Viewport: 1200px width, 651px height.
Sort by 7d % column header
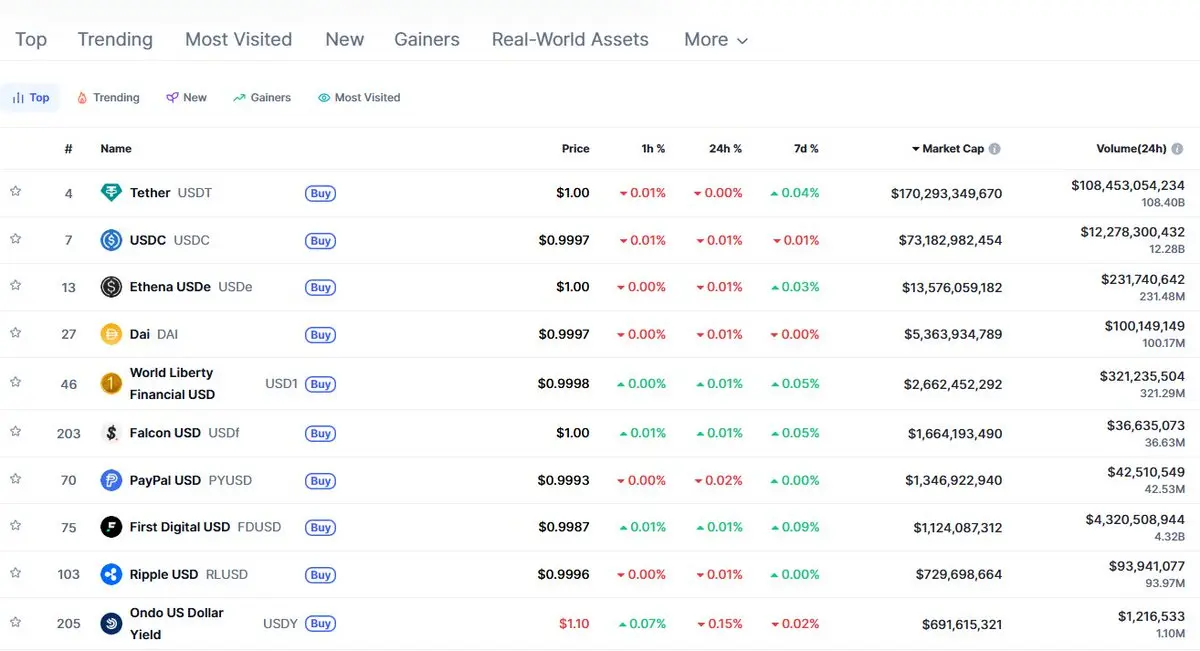click(807, 149)
